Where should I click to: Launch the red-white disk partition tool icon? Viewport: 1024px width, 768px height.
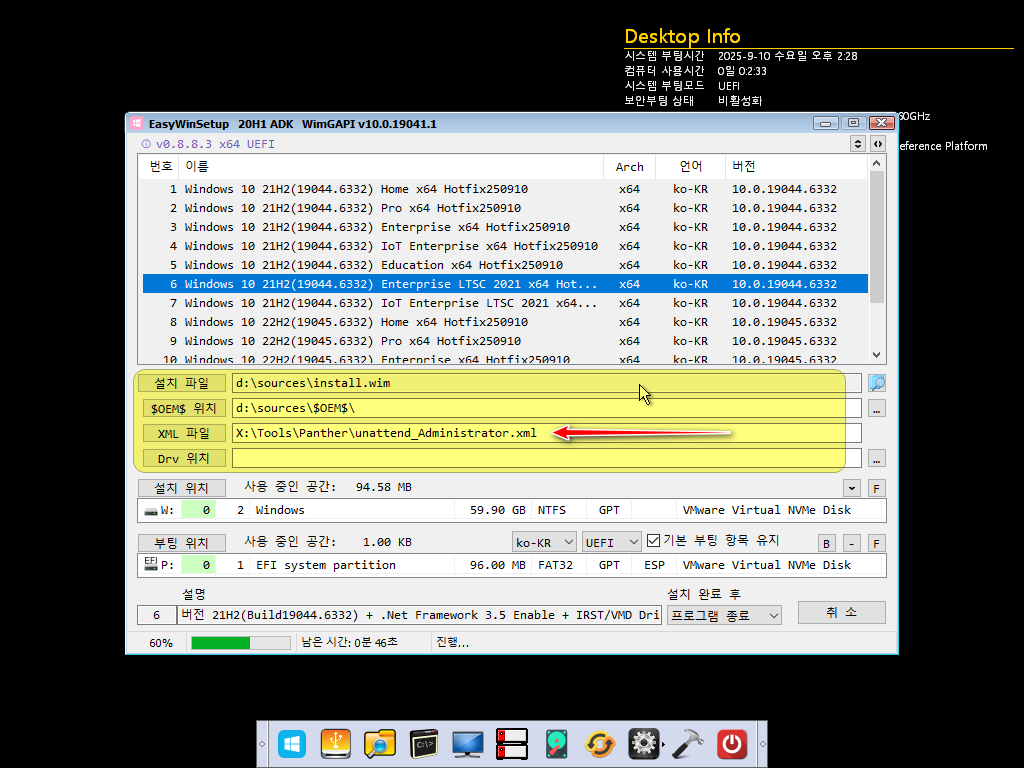point(512,744)
